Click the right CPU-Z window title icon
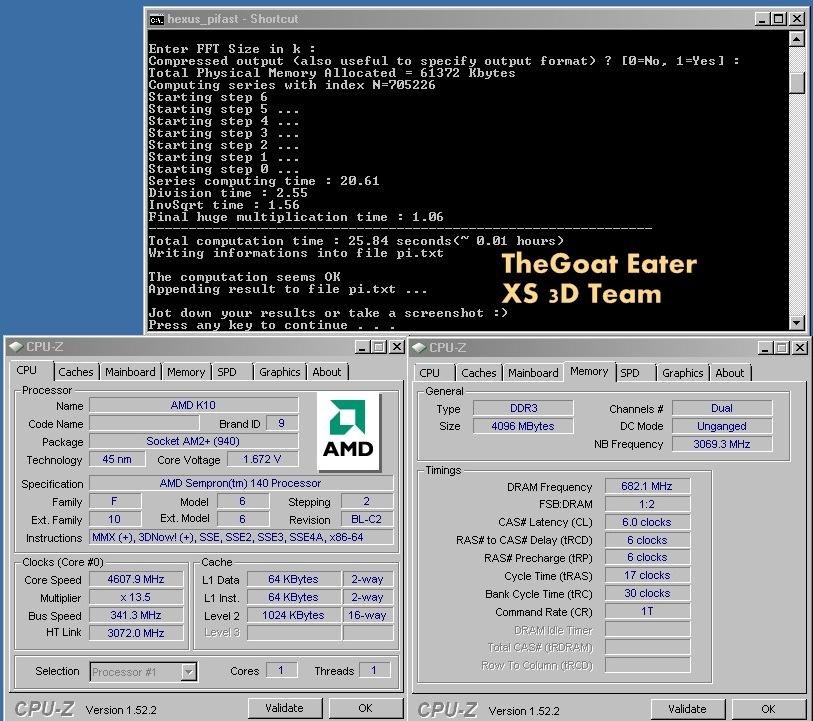 click(x=419, y=348)
